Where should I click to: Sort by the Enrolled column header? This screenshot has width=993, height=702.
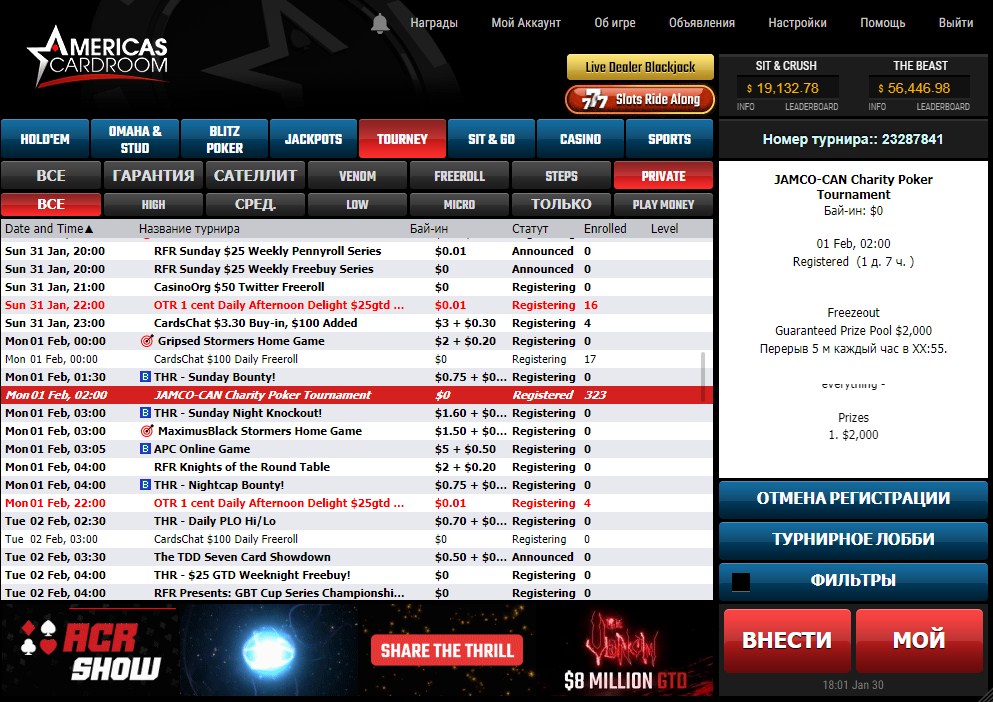point(605,229)
